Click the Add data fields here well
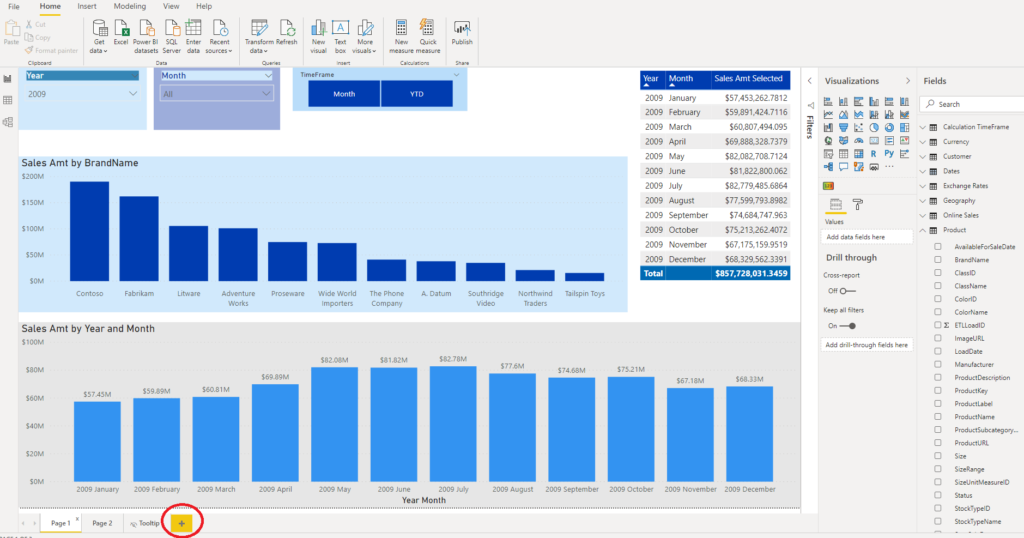Viewport: 1024px width, 538px height. pos(867,237)
